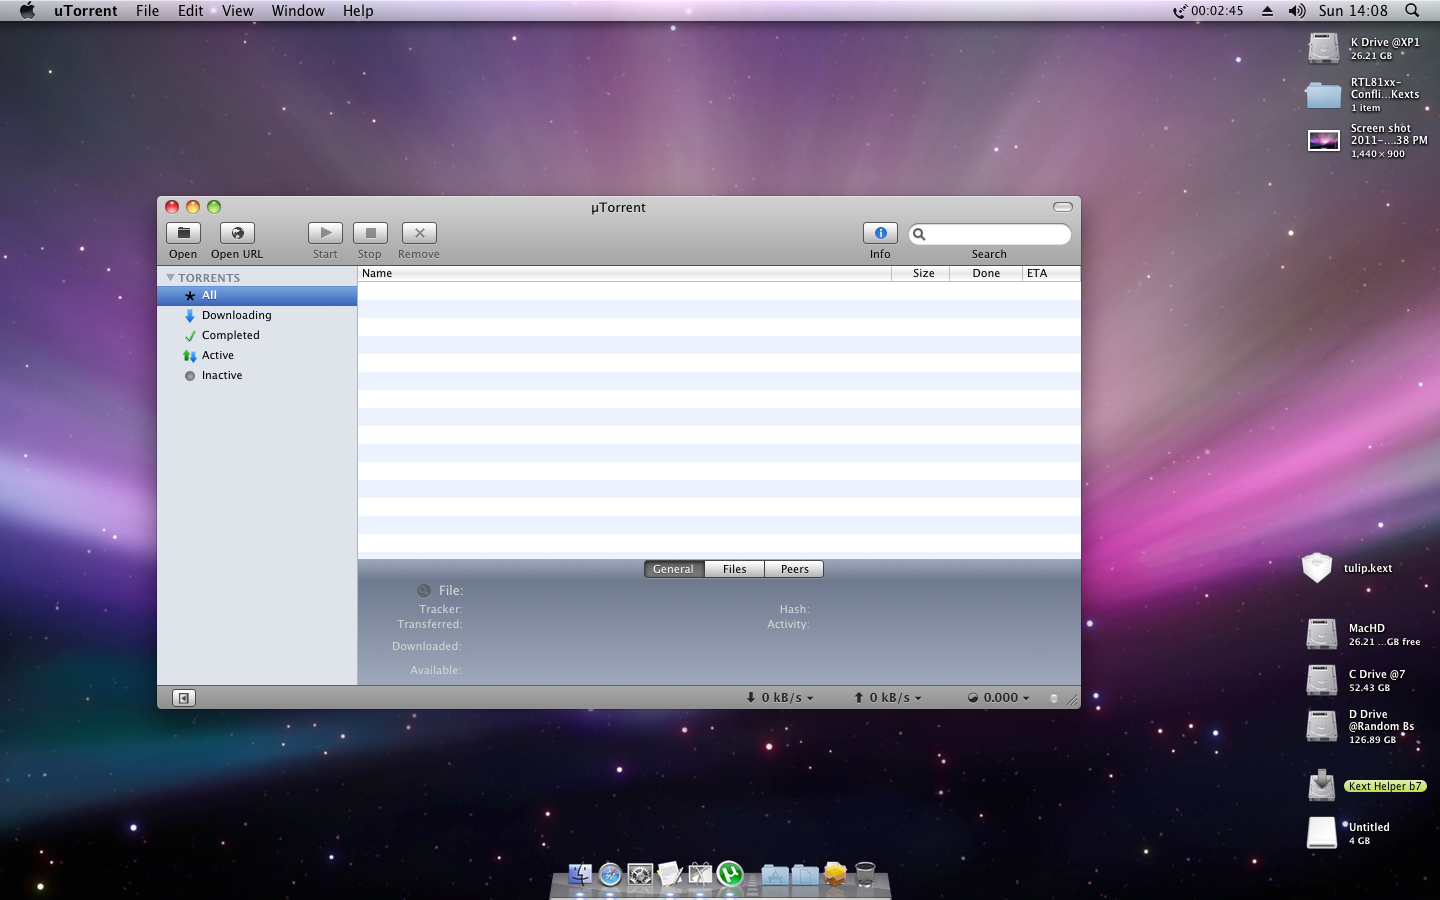Viewport: 1440px width, 900px height.
Task: Select the Screen shot thumbnail on desktop
Action: 1324,141
